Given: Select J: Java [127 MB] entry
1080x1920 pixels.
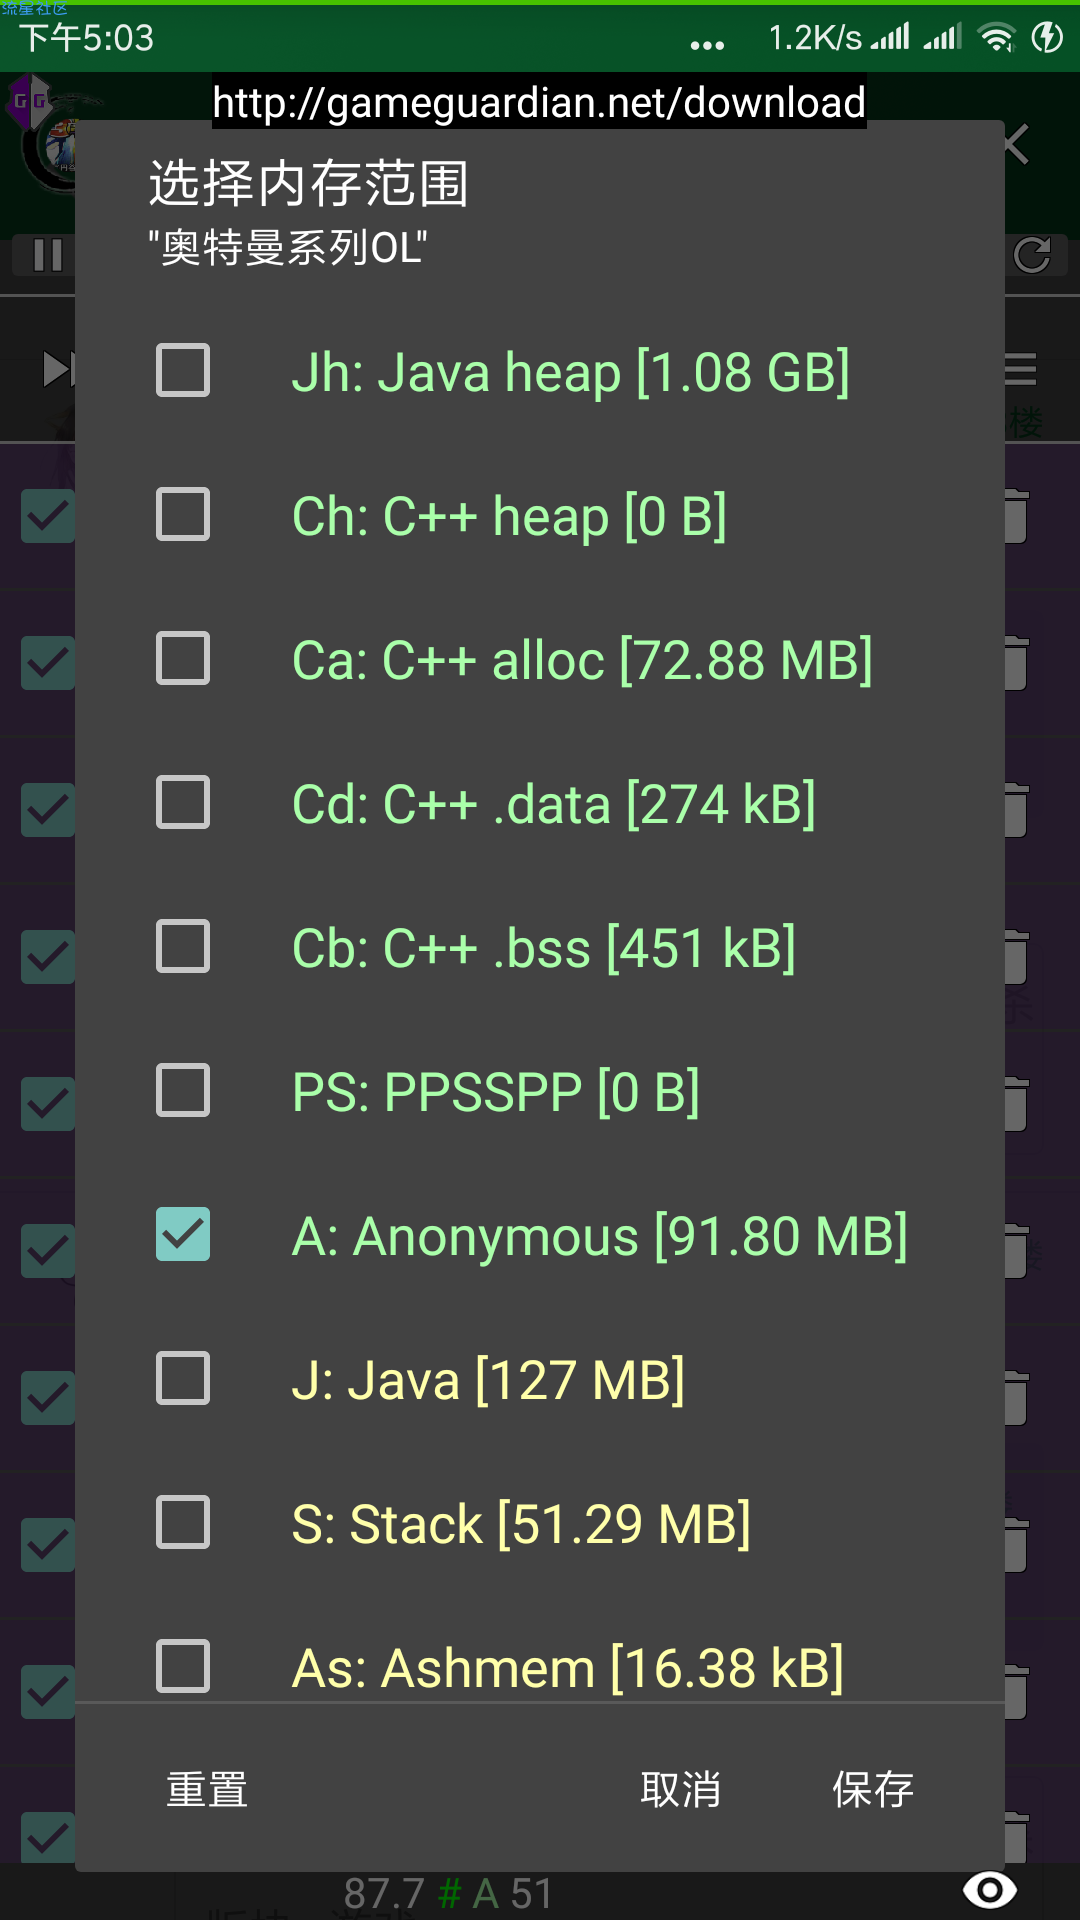Looking at the screenshot, I should click(x=540, y=1379).
